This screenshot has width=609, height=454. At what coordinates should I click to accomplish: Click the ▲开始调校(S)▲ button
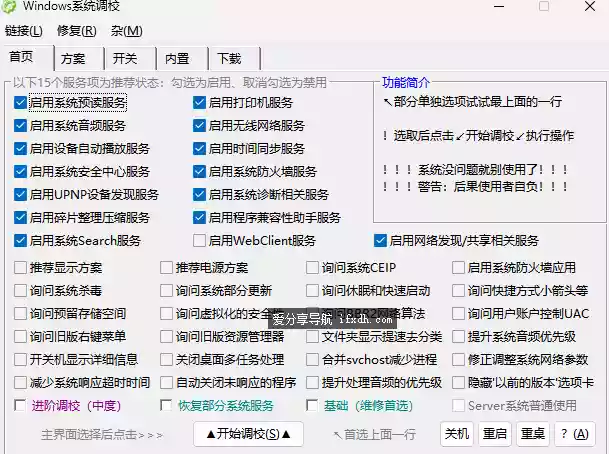point(249,434)
